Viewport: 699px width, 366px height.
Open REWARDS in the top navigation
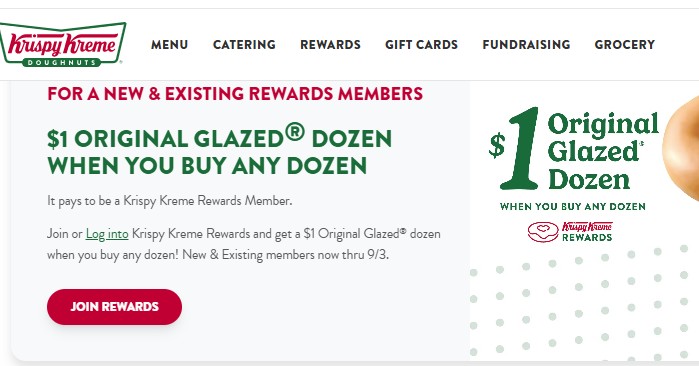point(330,45)
